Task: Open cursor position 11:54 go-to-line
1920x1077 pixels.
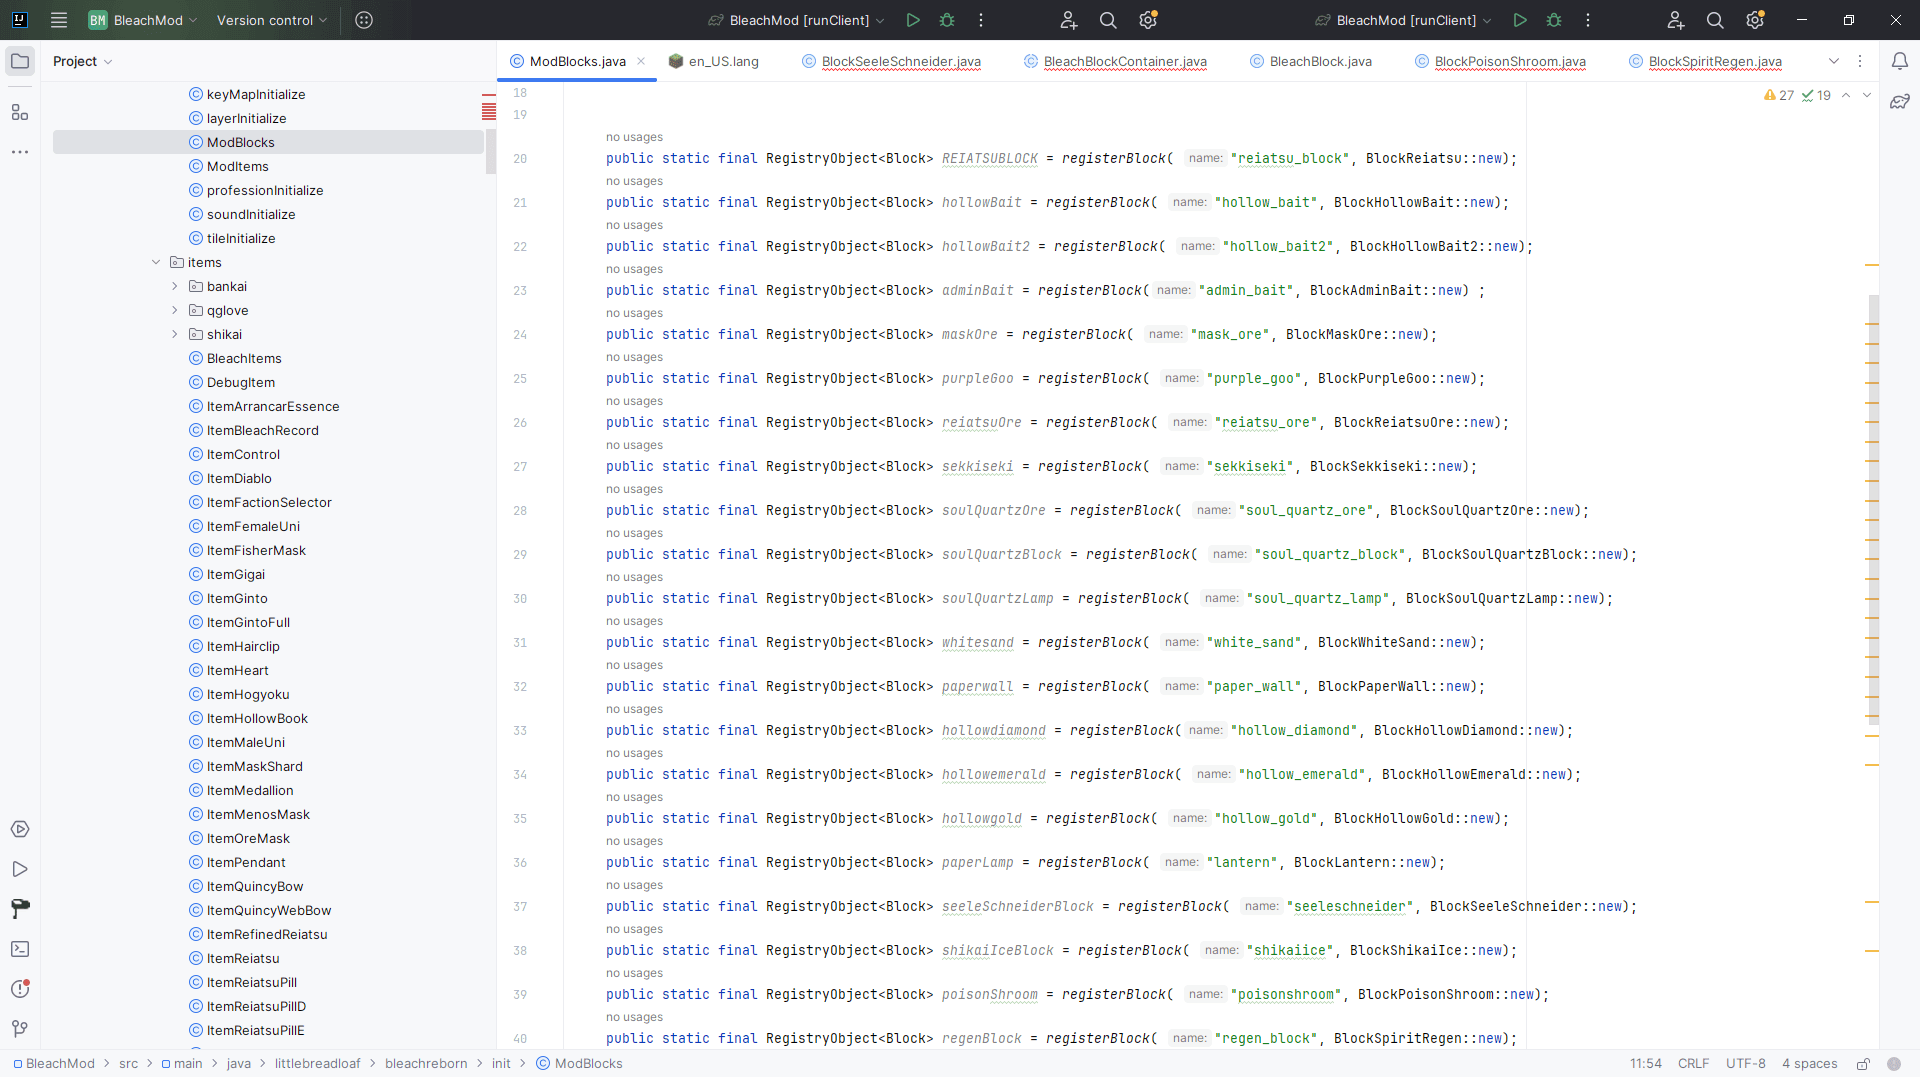Action: pyautogui.click(x=1645, y=1063)
